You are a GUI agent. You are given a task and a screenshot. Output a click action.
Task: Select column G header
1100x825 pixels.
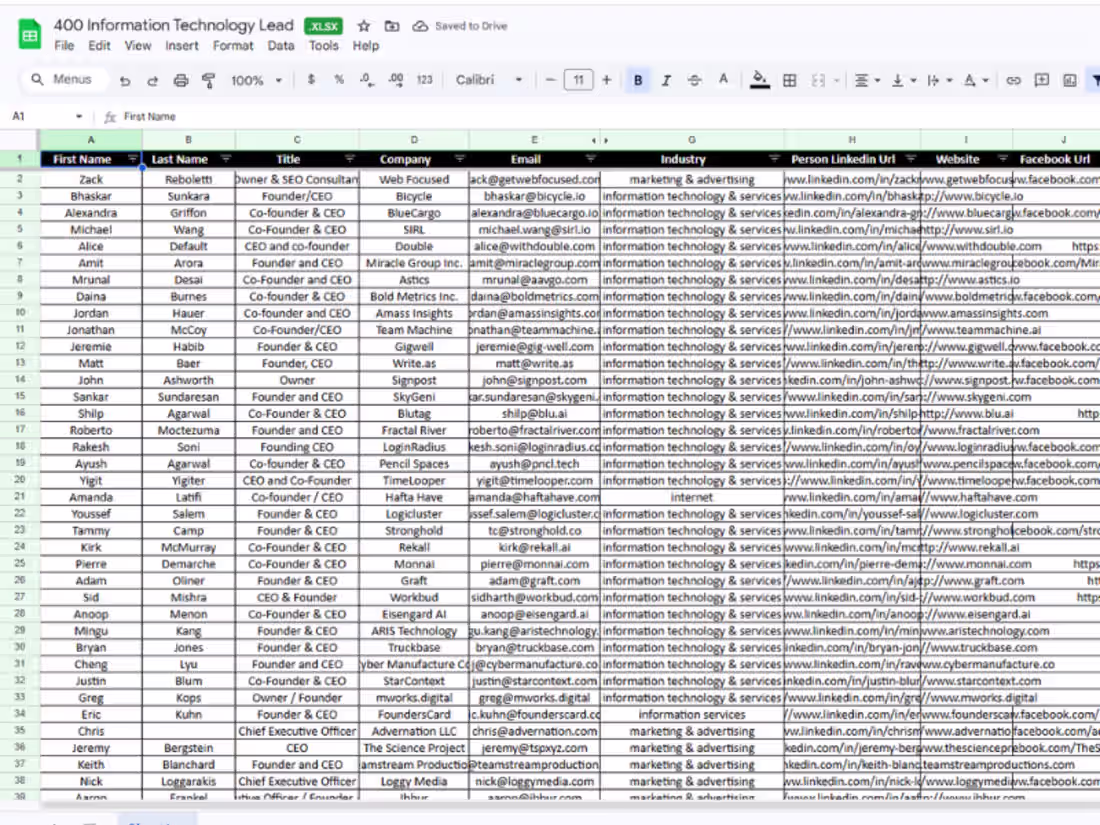pos(692,140)
